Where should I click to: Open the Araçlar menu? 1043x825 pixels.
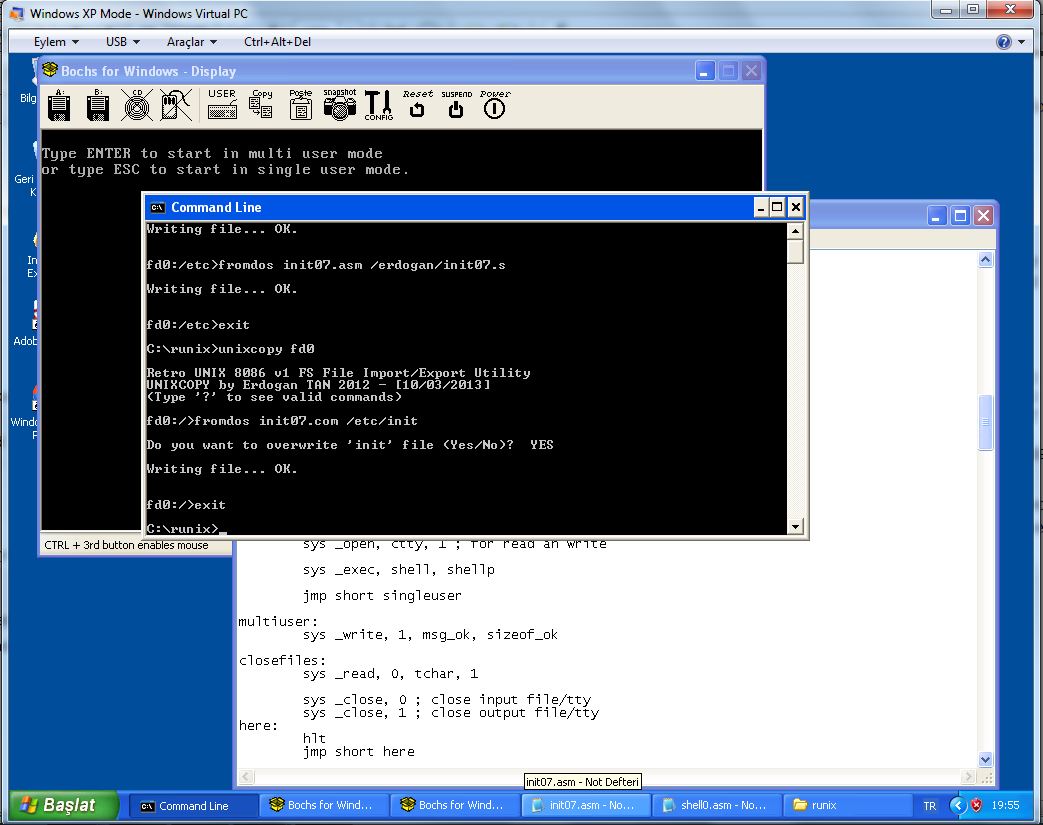pyautogui.click(x=192, y=42)
